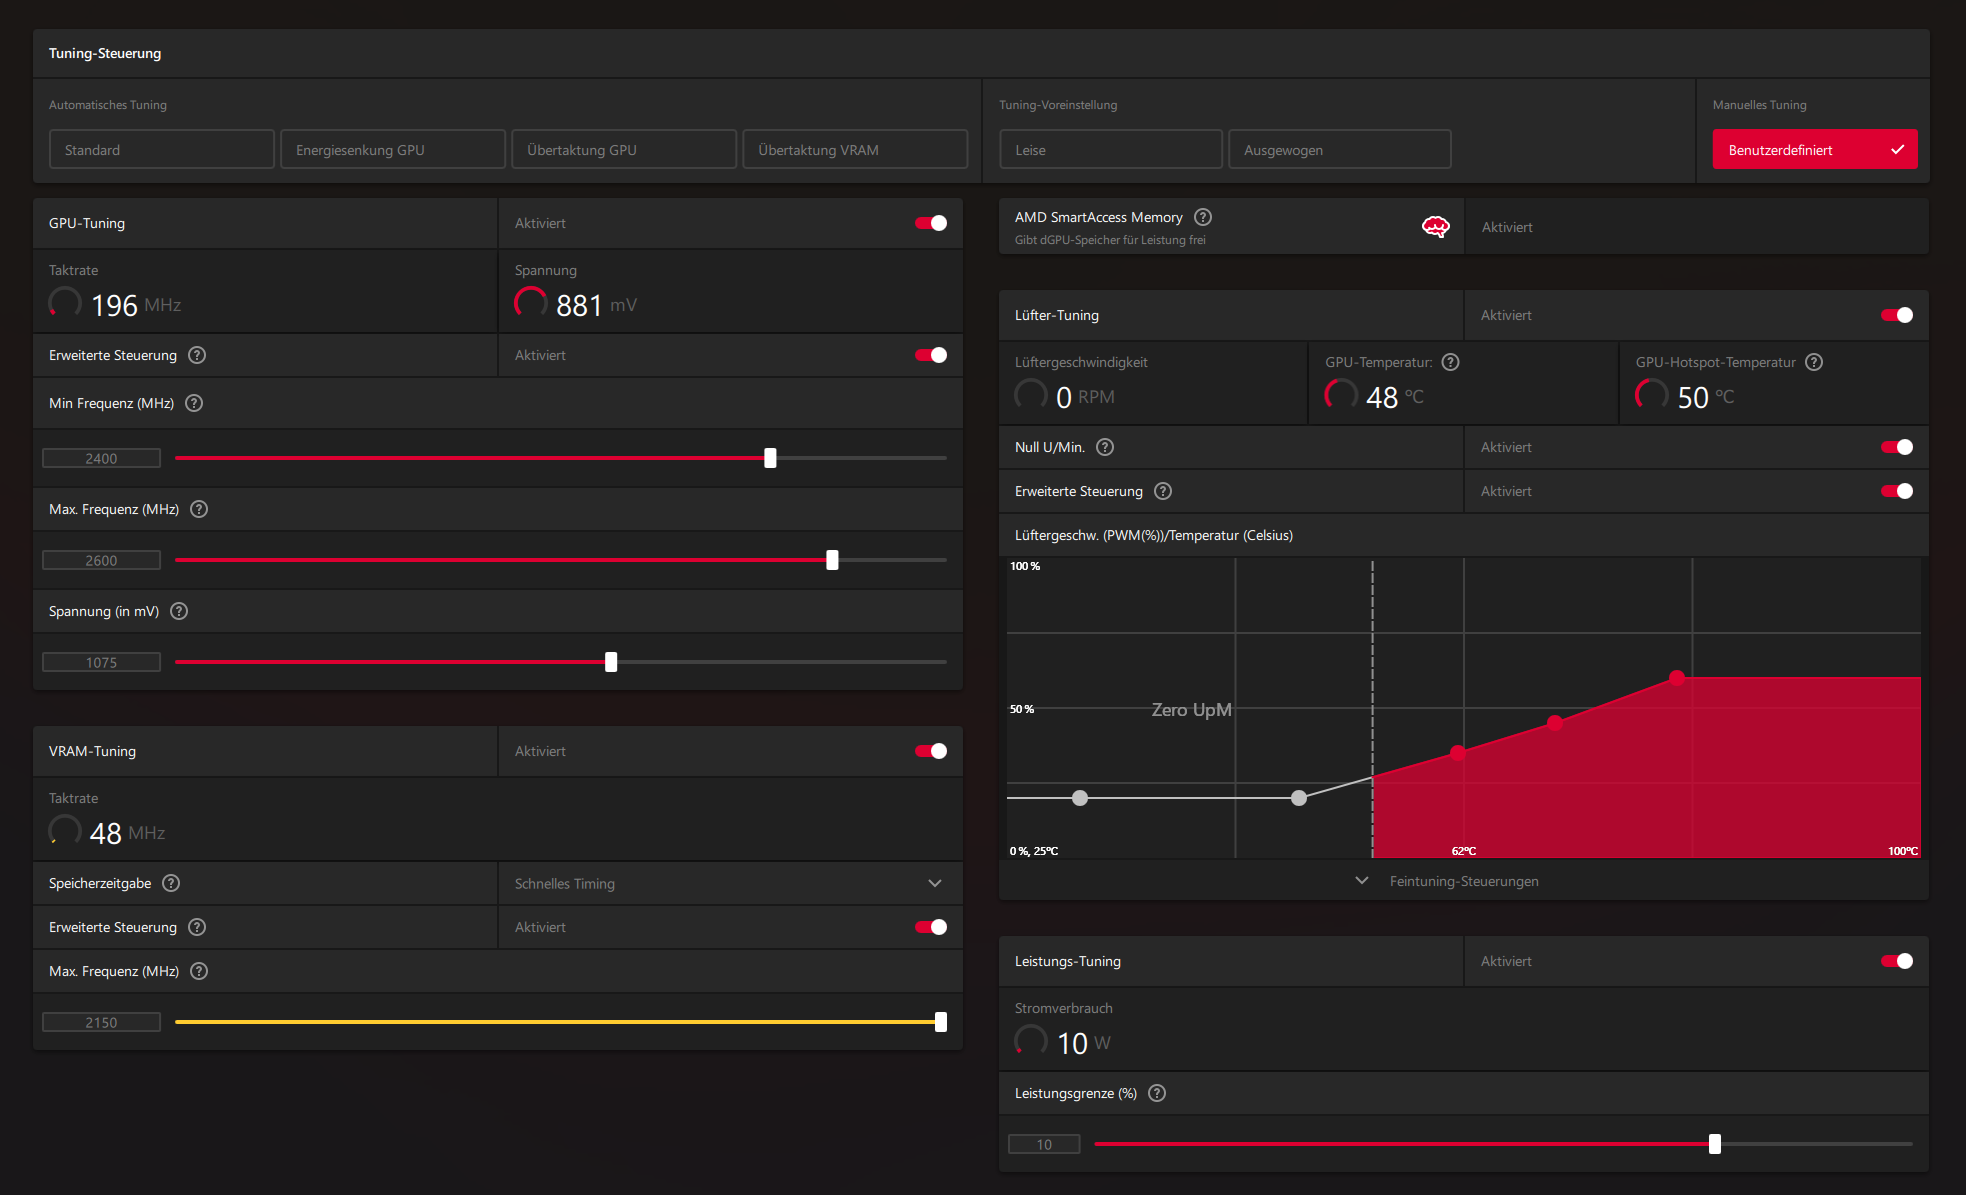Turn off the Null U/Min. switch
This screenshot has width=1966, height=1195.
pos(1896,447)
